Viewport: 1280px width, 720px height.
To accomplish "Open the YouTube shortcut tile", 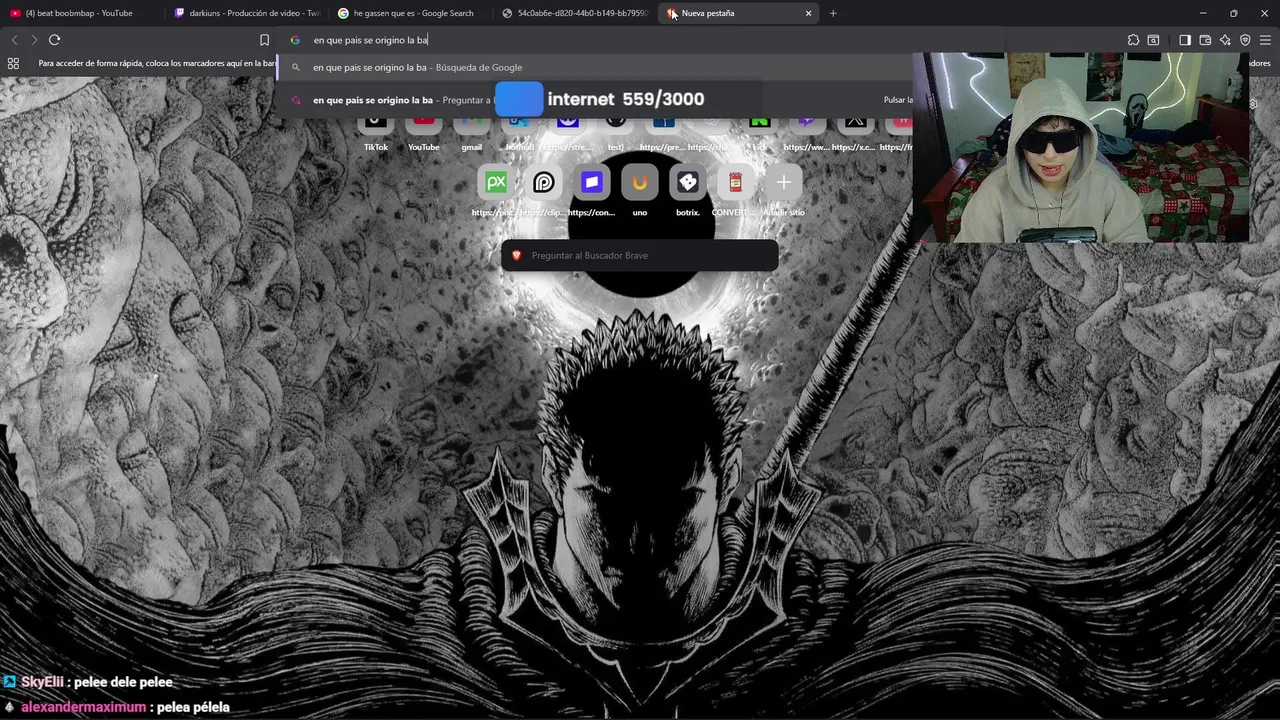I will coord(424,132).
